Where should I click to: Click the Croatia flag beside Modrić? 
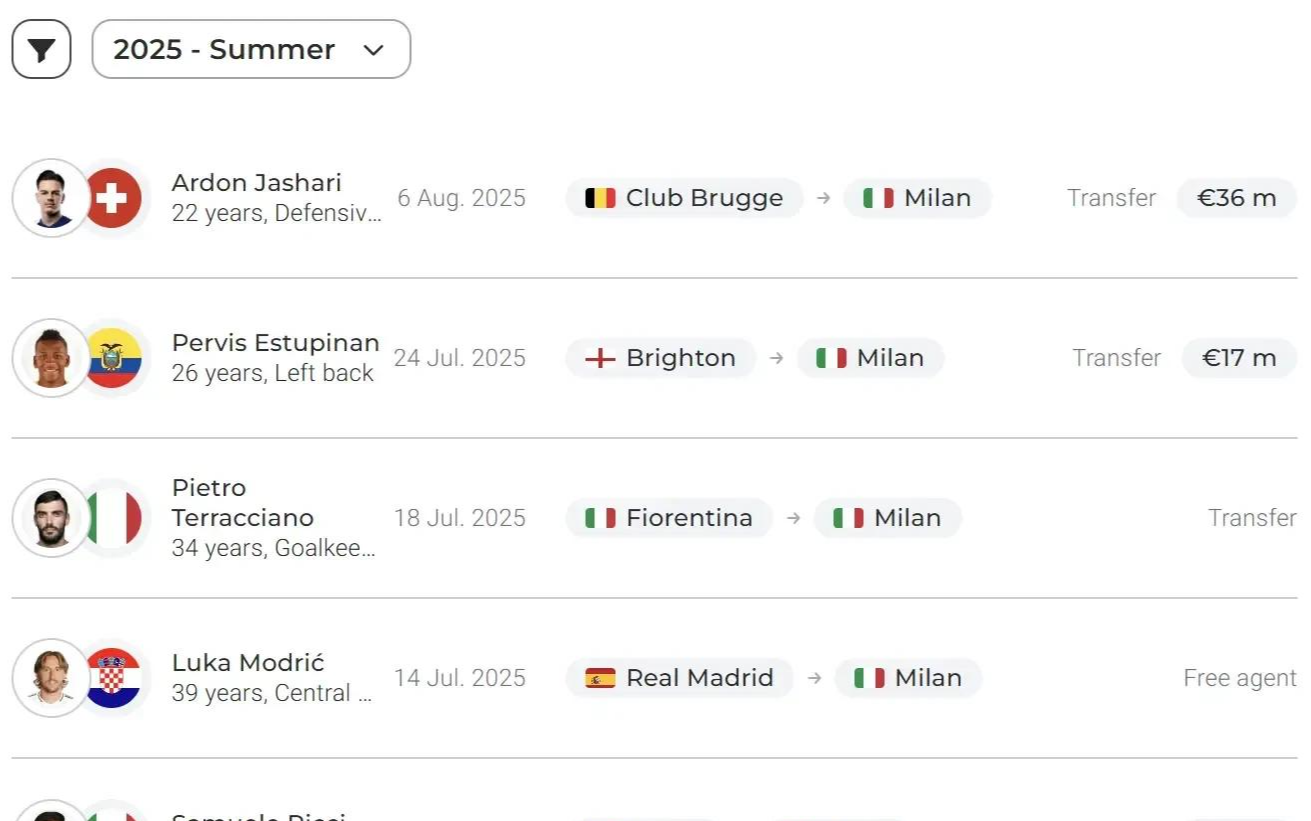point(111,678)
